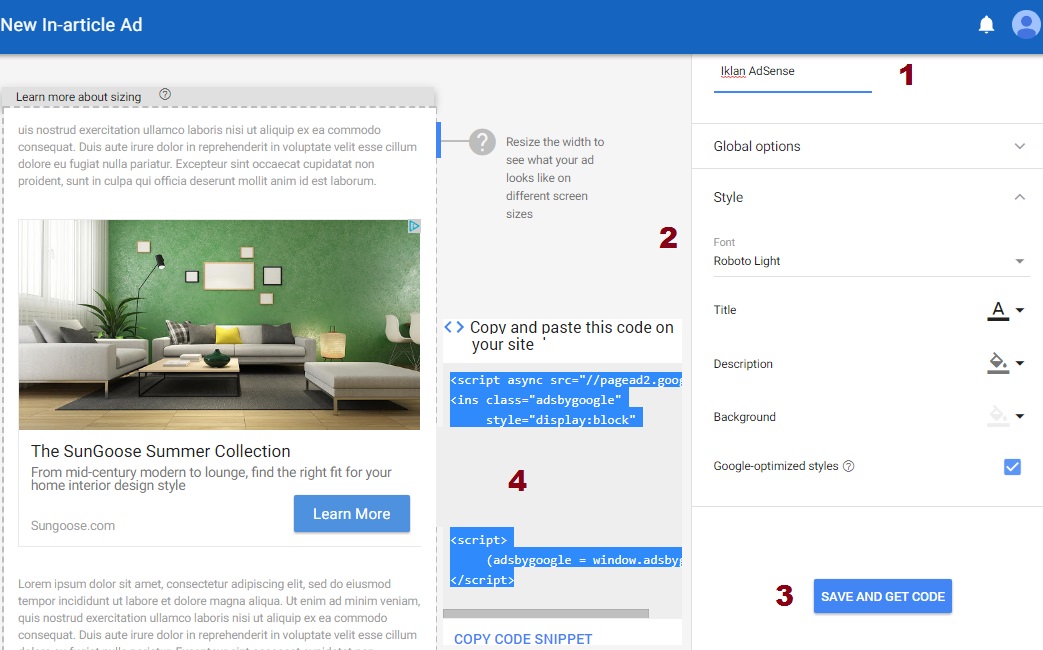Click the New In-article Ad page title
This screenshot has height=650, width=1043.
71,25
